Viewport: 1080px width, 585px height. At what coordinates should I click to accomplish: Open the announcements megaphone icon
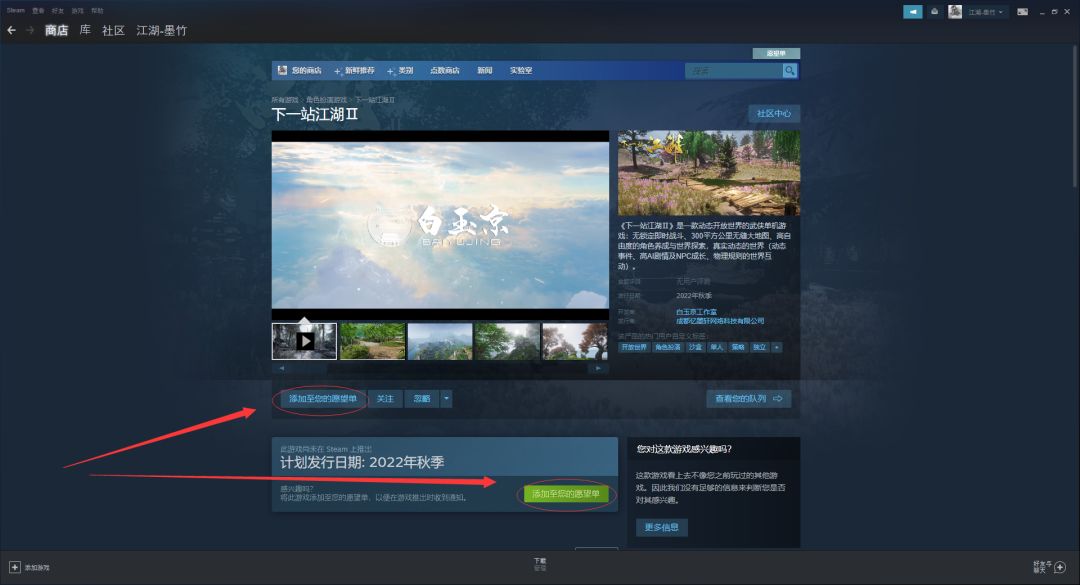(x=913, y=12)
